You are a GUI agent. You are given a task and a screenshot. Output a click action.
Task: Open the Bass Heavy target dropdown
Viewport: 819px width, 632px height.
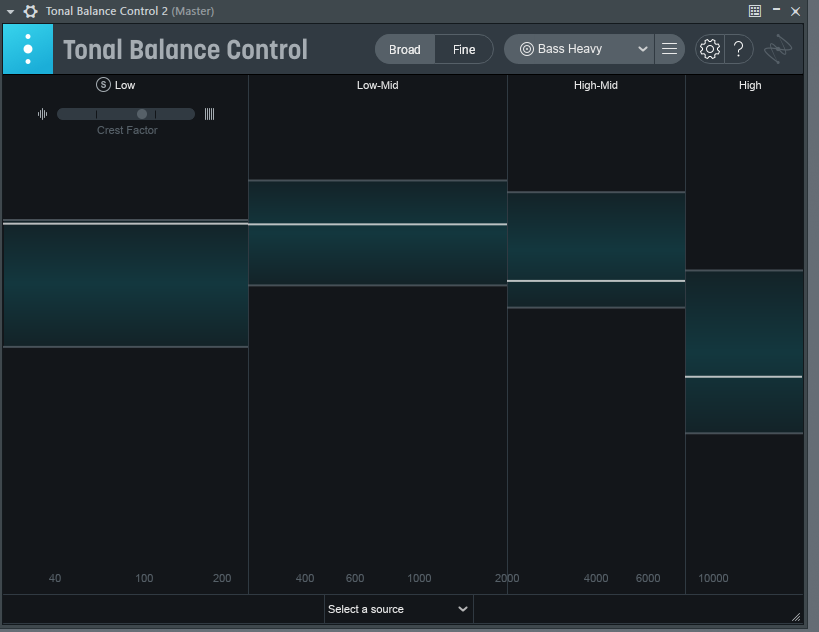pyautogui.click(x=580, y=49)
